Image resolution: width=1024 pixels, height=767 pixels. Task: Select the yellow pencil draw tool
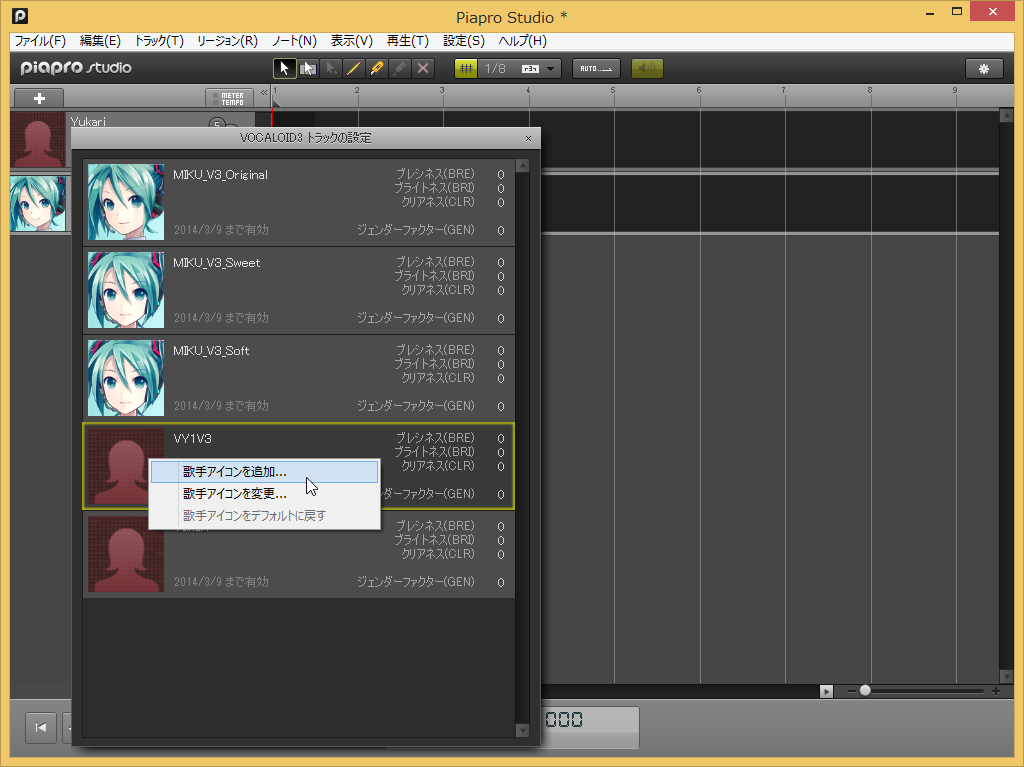tap(353, 69)
